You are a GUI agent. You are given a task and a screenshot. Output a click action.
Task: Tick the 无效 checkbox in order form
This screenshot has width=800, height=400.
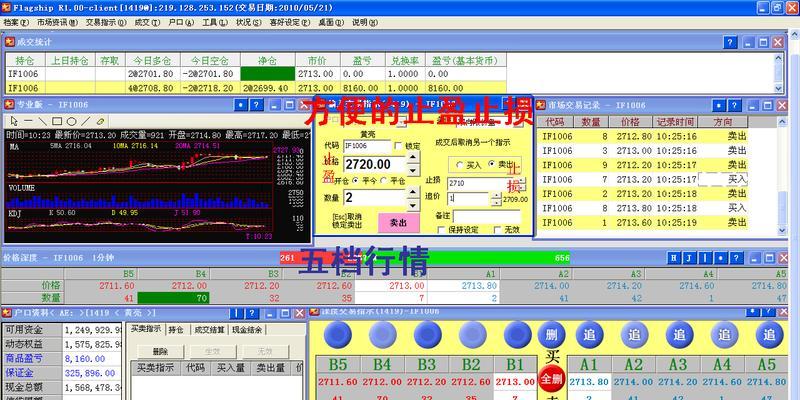pos(498,230)
